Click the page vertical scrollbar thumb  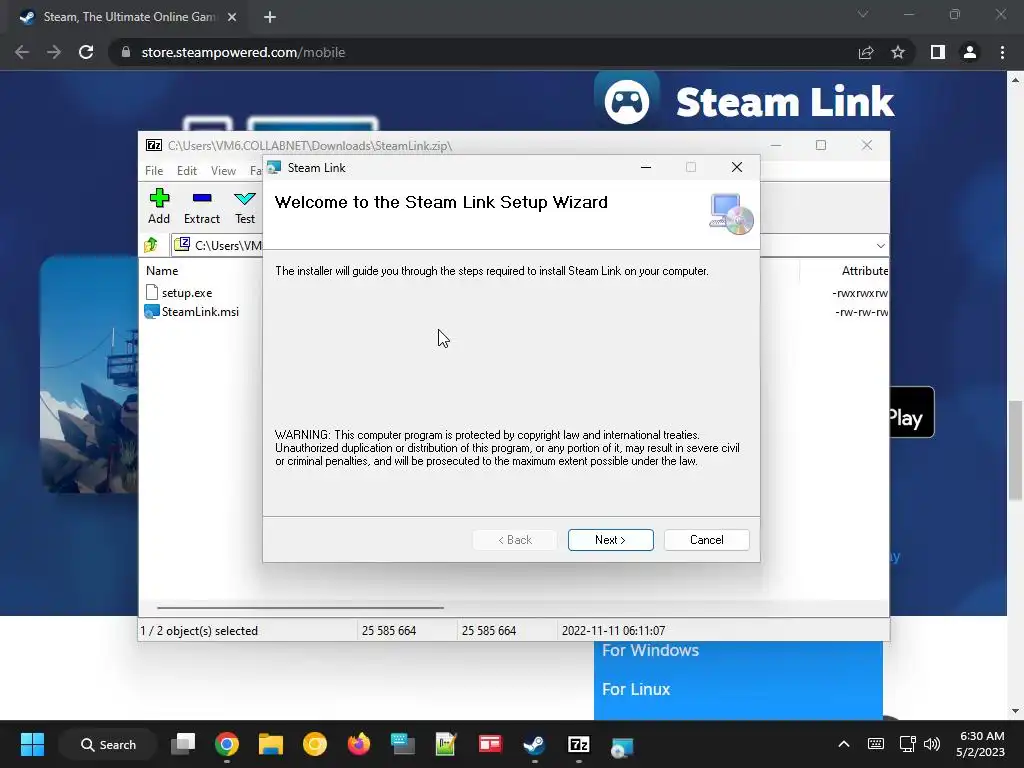pyautogui.click(x=1015, y=451)
